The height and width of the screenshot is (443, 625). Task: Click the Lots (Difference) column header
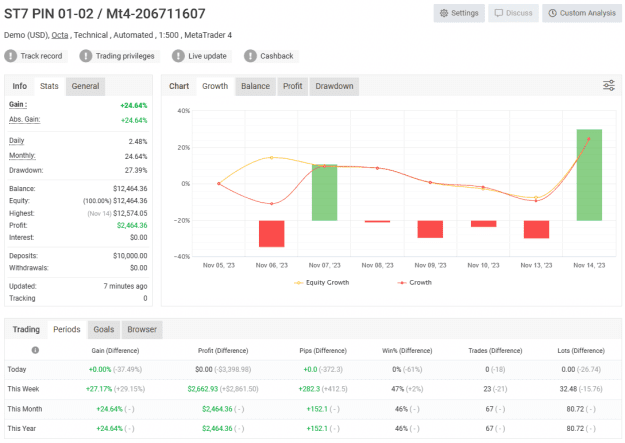click(x=581, y=350)
